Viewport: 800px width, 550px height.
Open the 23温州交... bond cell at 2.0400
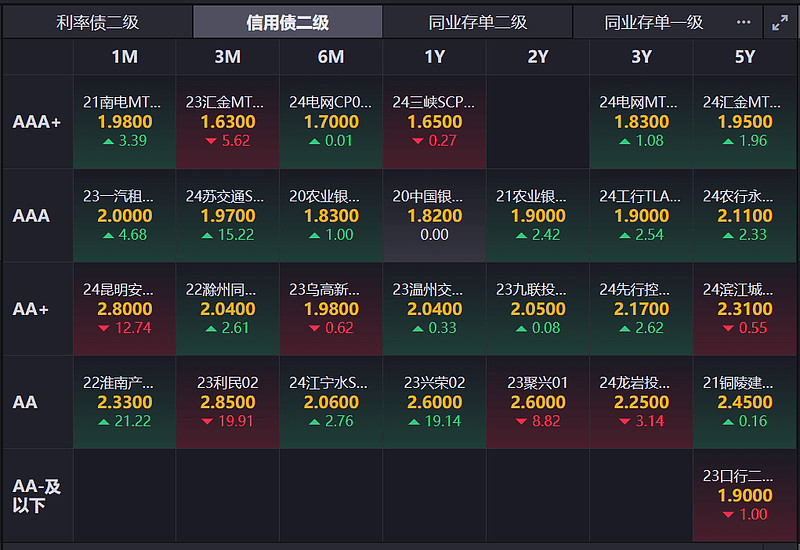[435, 309]
